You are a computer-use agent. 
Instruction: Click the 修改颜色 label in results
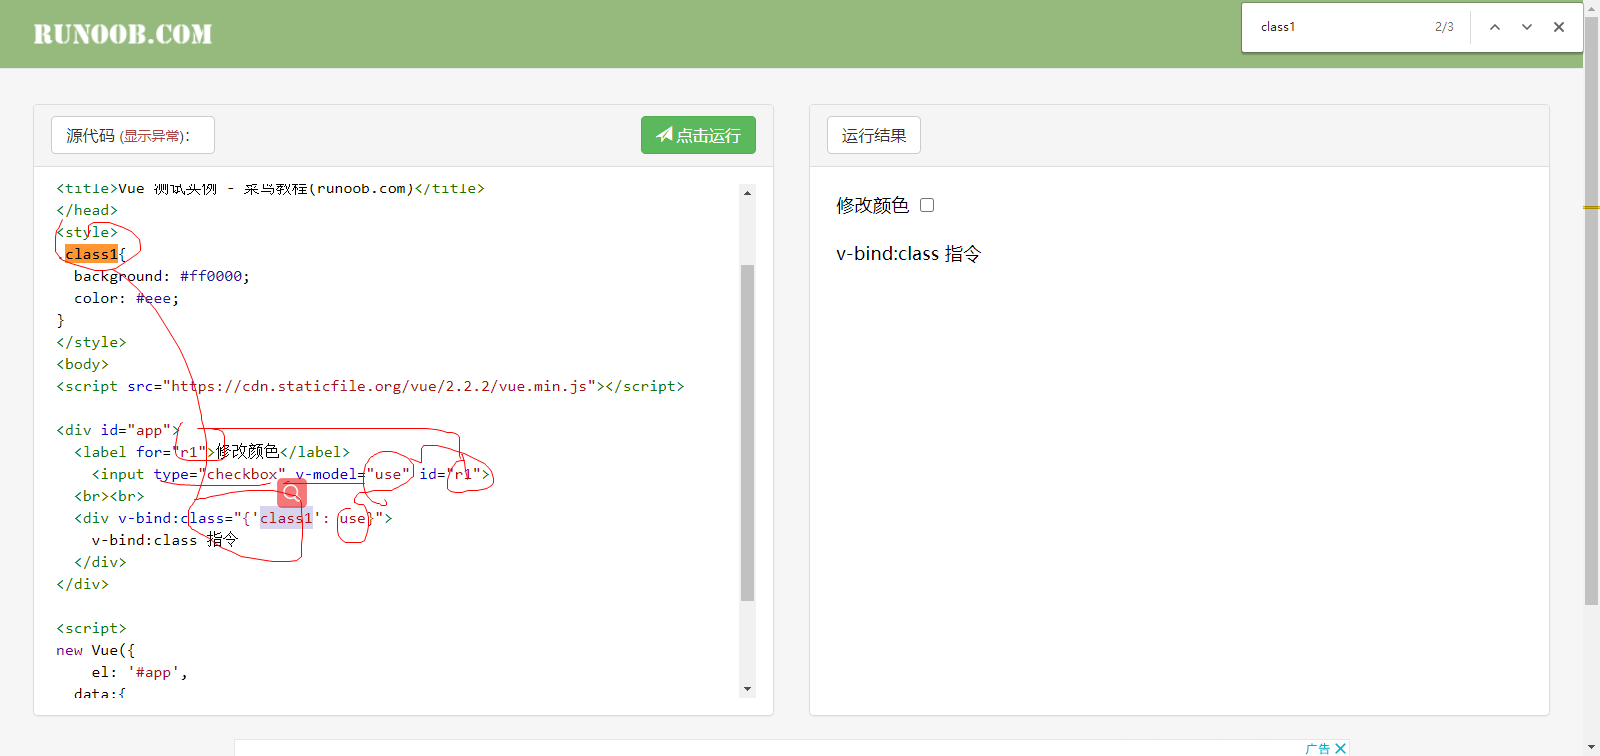pyautogui.click(x=872, y=205)
